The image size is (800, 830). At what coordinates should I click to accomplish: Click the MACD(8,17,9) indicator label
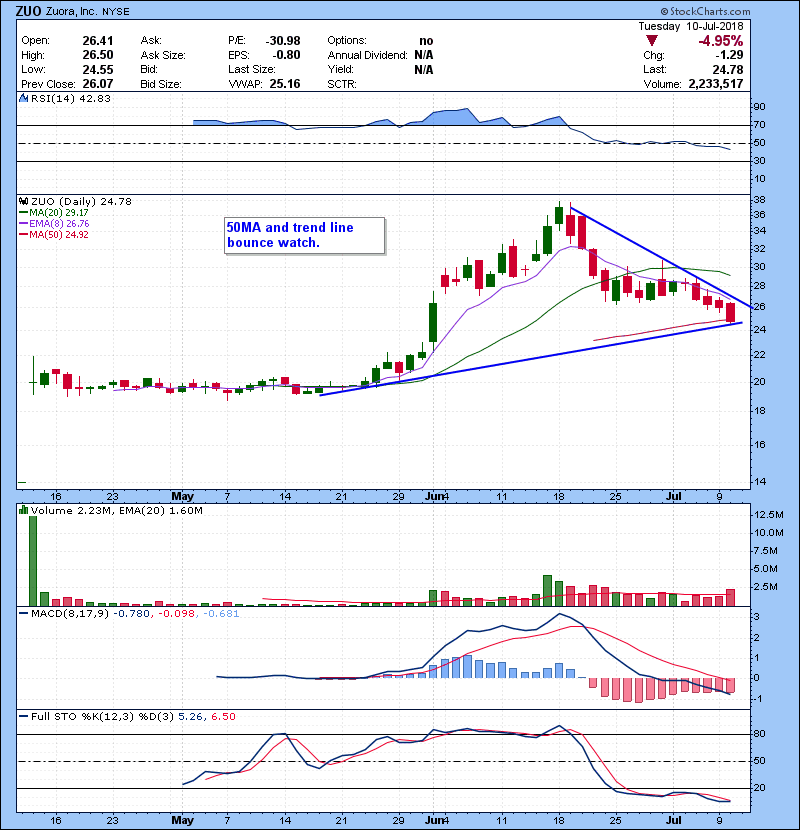point(70,614)
